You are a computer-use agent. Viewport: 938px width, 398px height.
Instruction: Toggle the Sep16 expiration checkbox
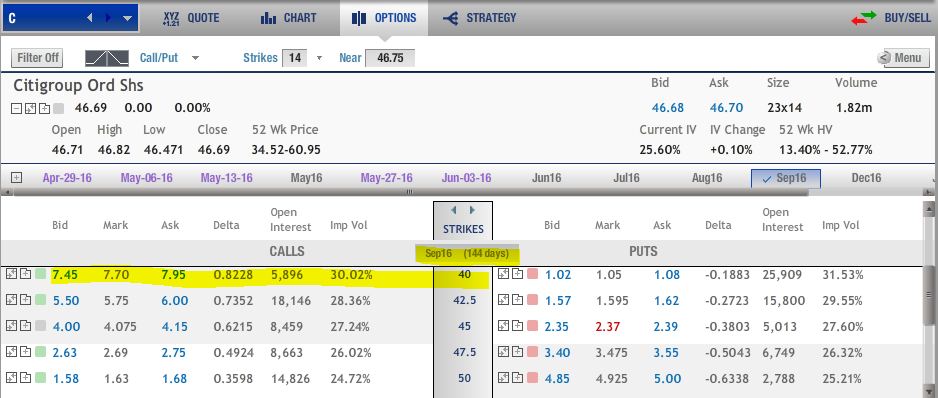[x=766, y=178]
